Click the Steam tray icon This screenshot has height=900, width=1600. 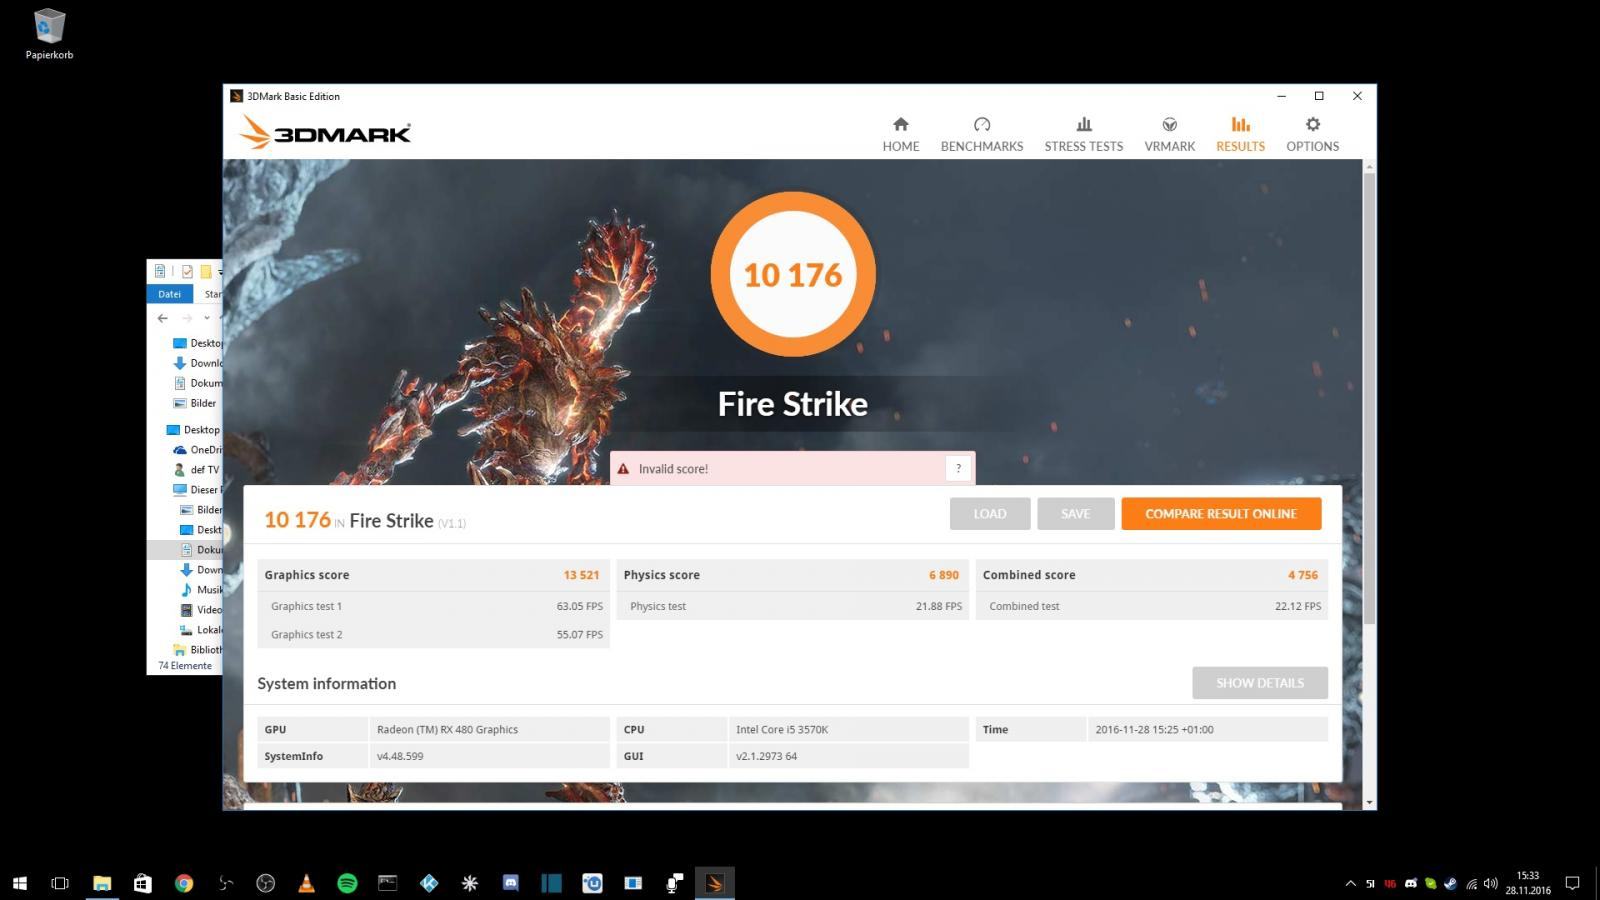coord(1450,883)
